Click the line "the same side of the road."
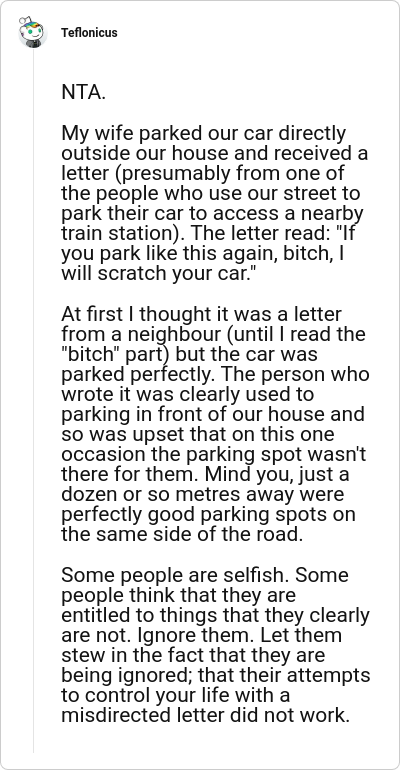Image resolution: width=400 pixels, height=770 pixels. pyautogui.click(x=182, y=535)
